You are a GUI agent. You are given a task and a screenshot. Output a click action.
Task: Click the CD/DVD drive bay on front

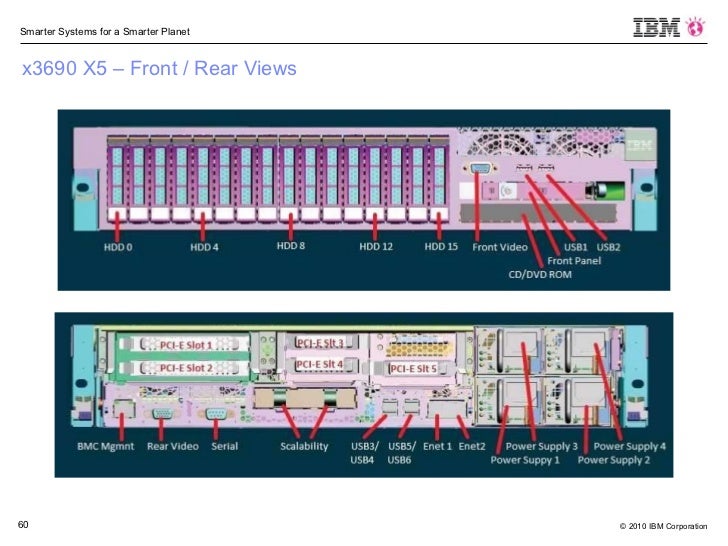(538, 213)
